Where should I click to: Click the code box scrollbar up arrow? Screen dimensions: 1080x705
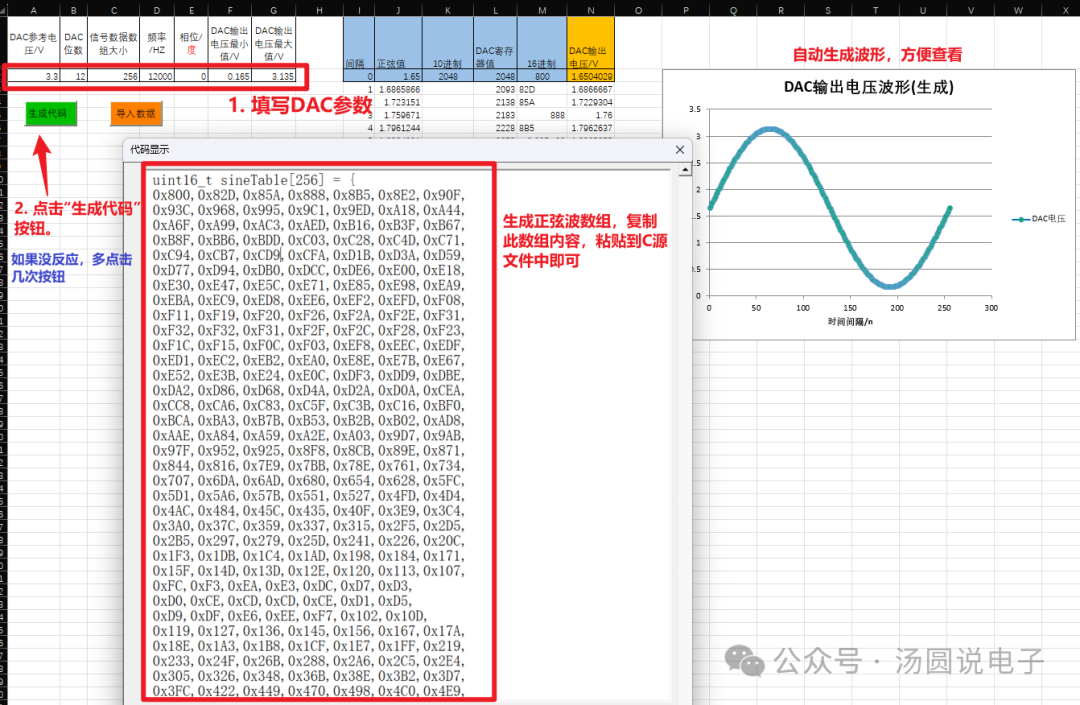(x=685, y=170)
